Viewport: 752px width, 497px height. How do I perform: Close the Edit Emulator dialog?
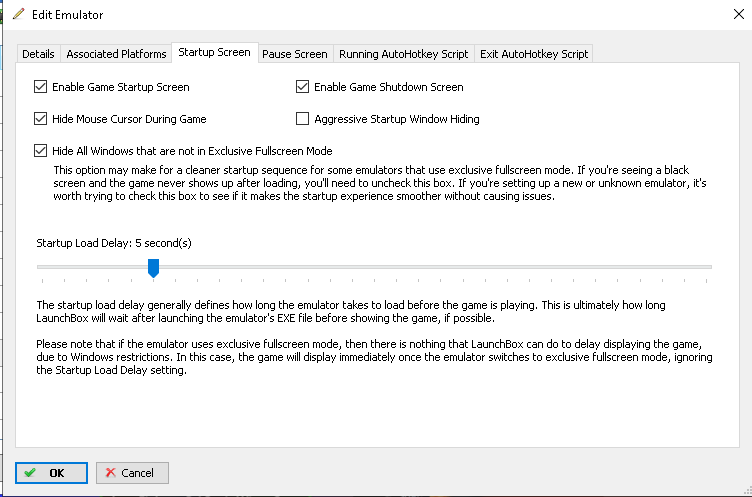tap(739, 14)
